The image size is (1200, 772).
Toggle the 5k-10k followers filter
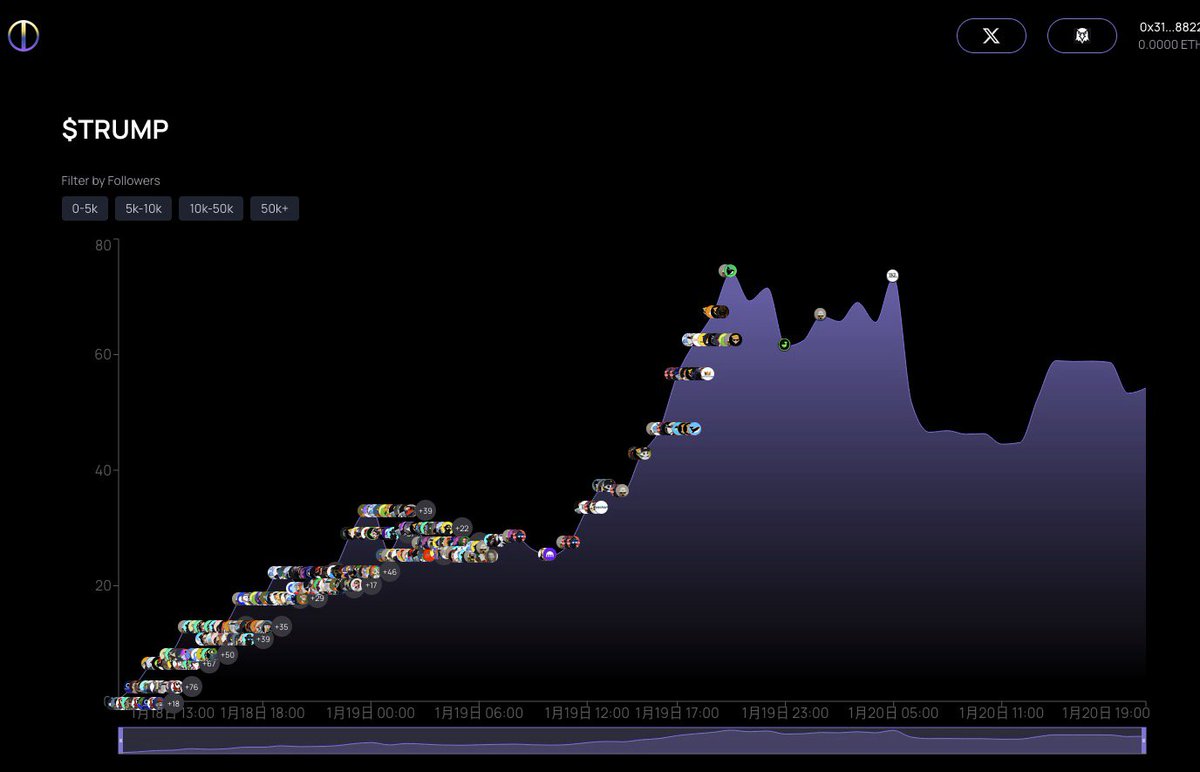click(x=143, y=208)
